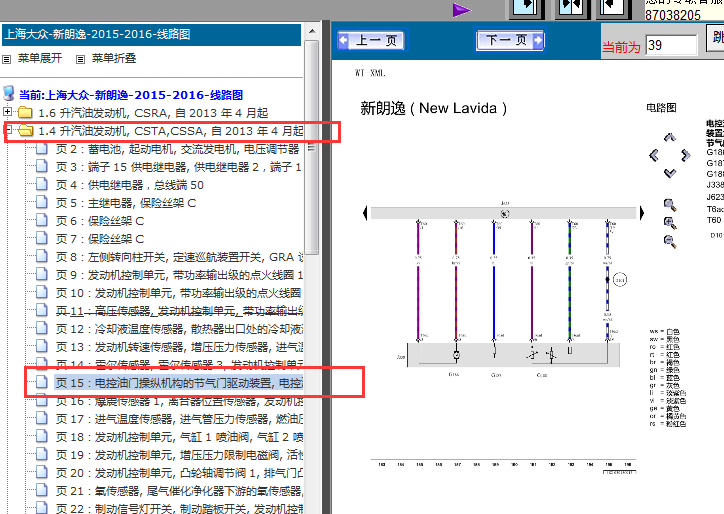Open 页 2 : 蓄电池, 起动电机
Viewport: 724px width, 514px height.
click(177, 149)
